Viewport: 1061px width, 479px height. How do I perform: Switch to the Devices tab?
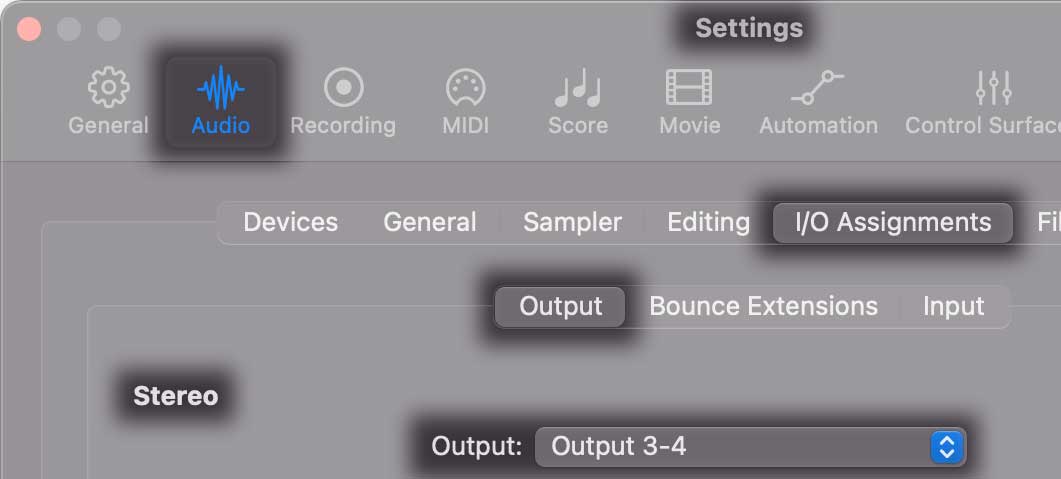[291, 222]
